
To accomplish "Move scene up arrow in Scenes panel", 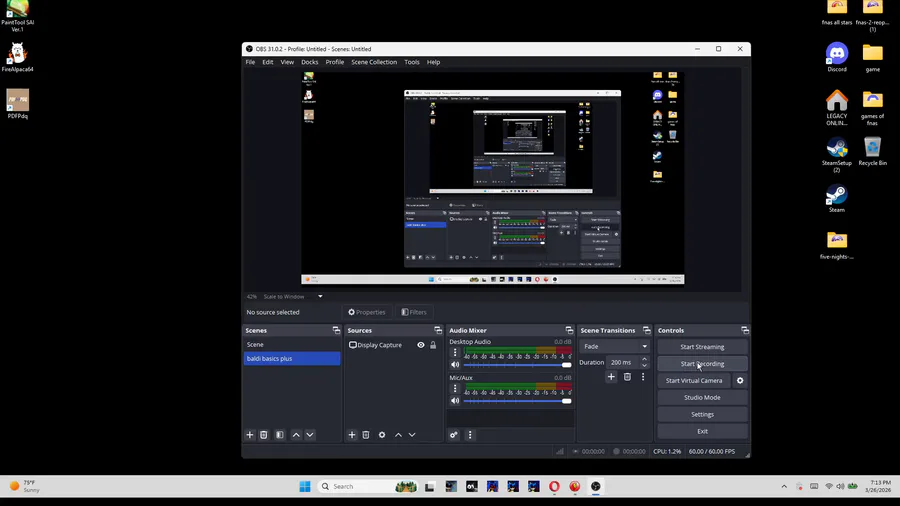I will click(x=296, y=435).
